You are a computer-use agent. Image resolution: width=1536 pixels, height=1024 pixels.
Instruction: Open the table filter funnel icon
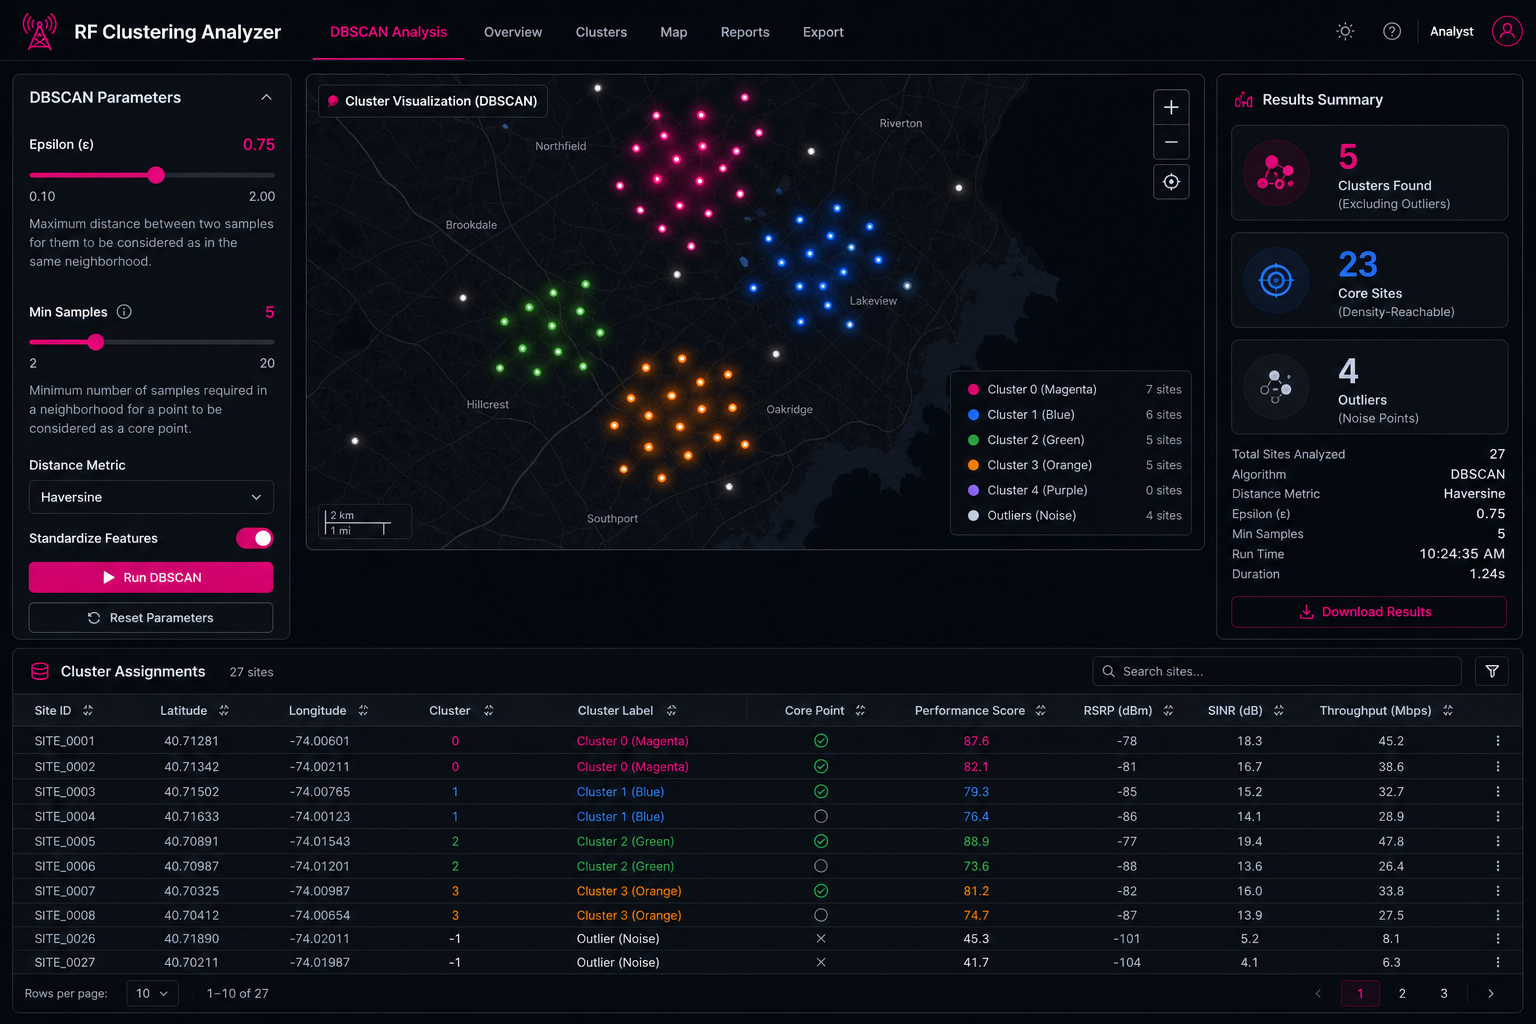click(x=1492, y=671)
